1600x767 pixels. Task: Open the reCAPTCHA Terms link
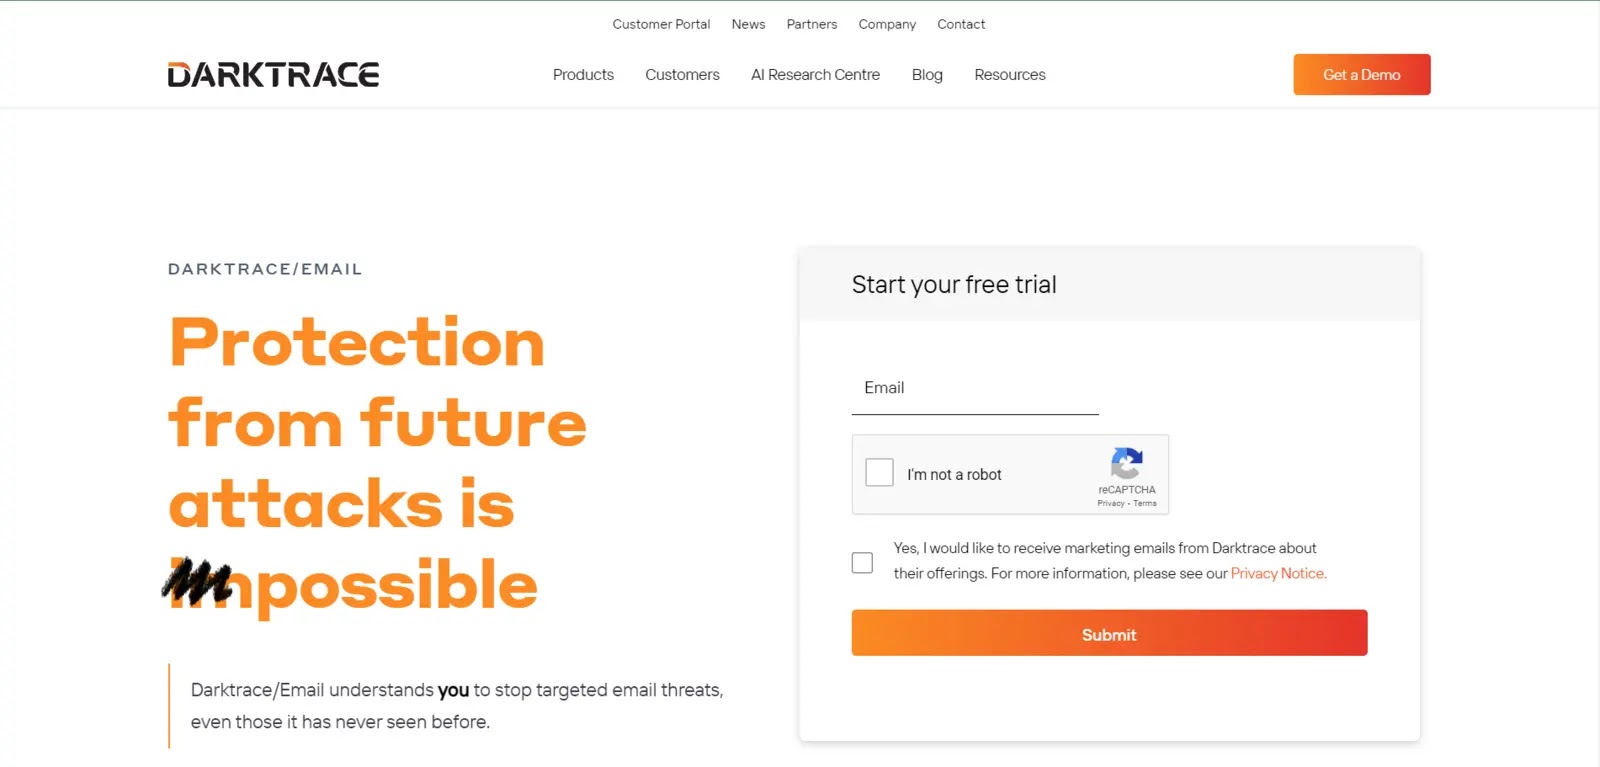pos(1145,504)
